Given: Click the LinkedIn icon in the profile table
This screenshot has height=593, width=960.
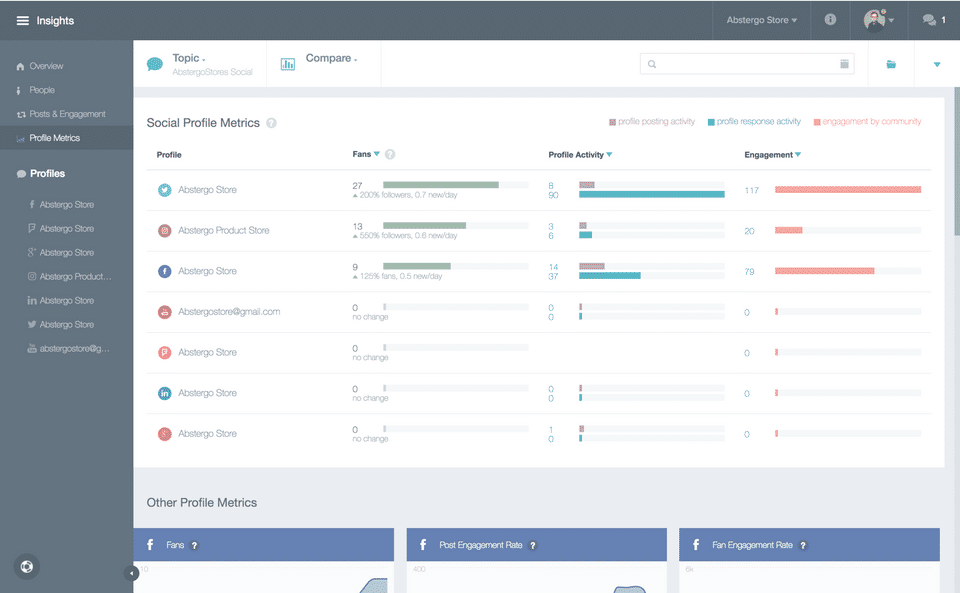Looking at the screenshot, I should (x=165, y=393).
